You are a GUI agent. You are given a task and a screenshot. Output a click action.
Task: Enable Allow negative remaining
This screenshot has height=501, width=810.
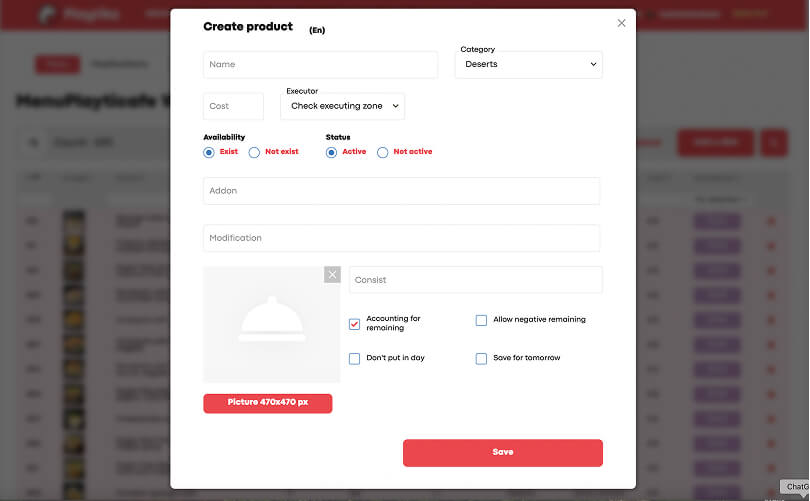click(x=481, y=320)
